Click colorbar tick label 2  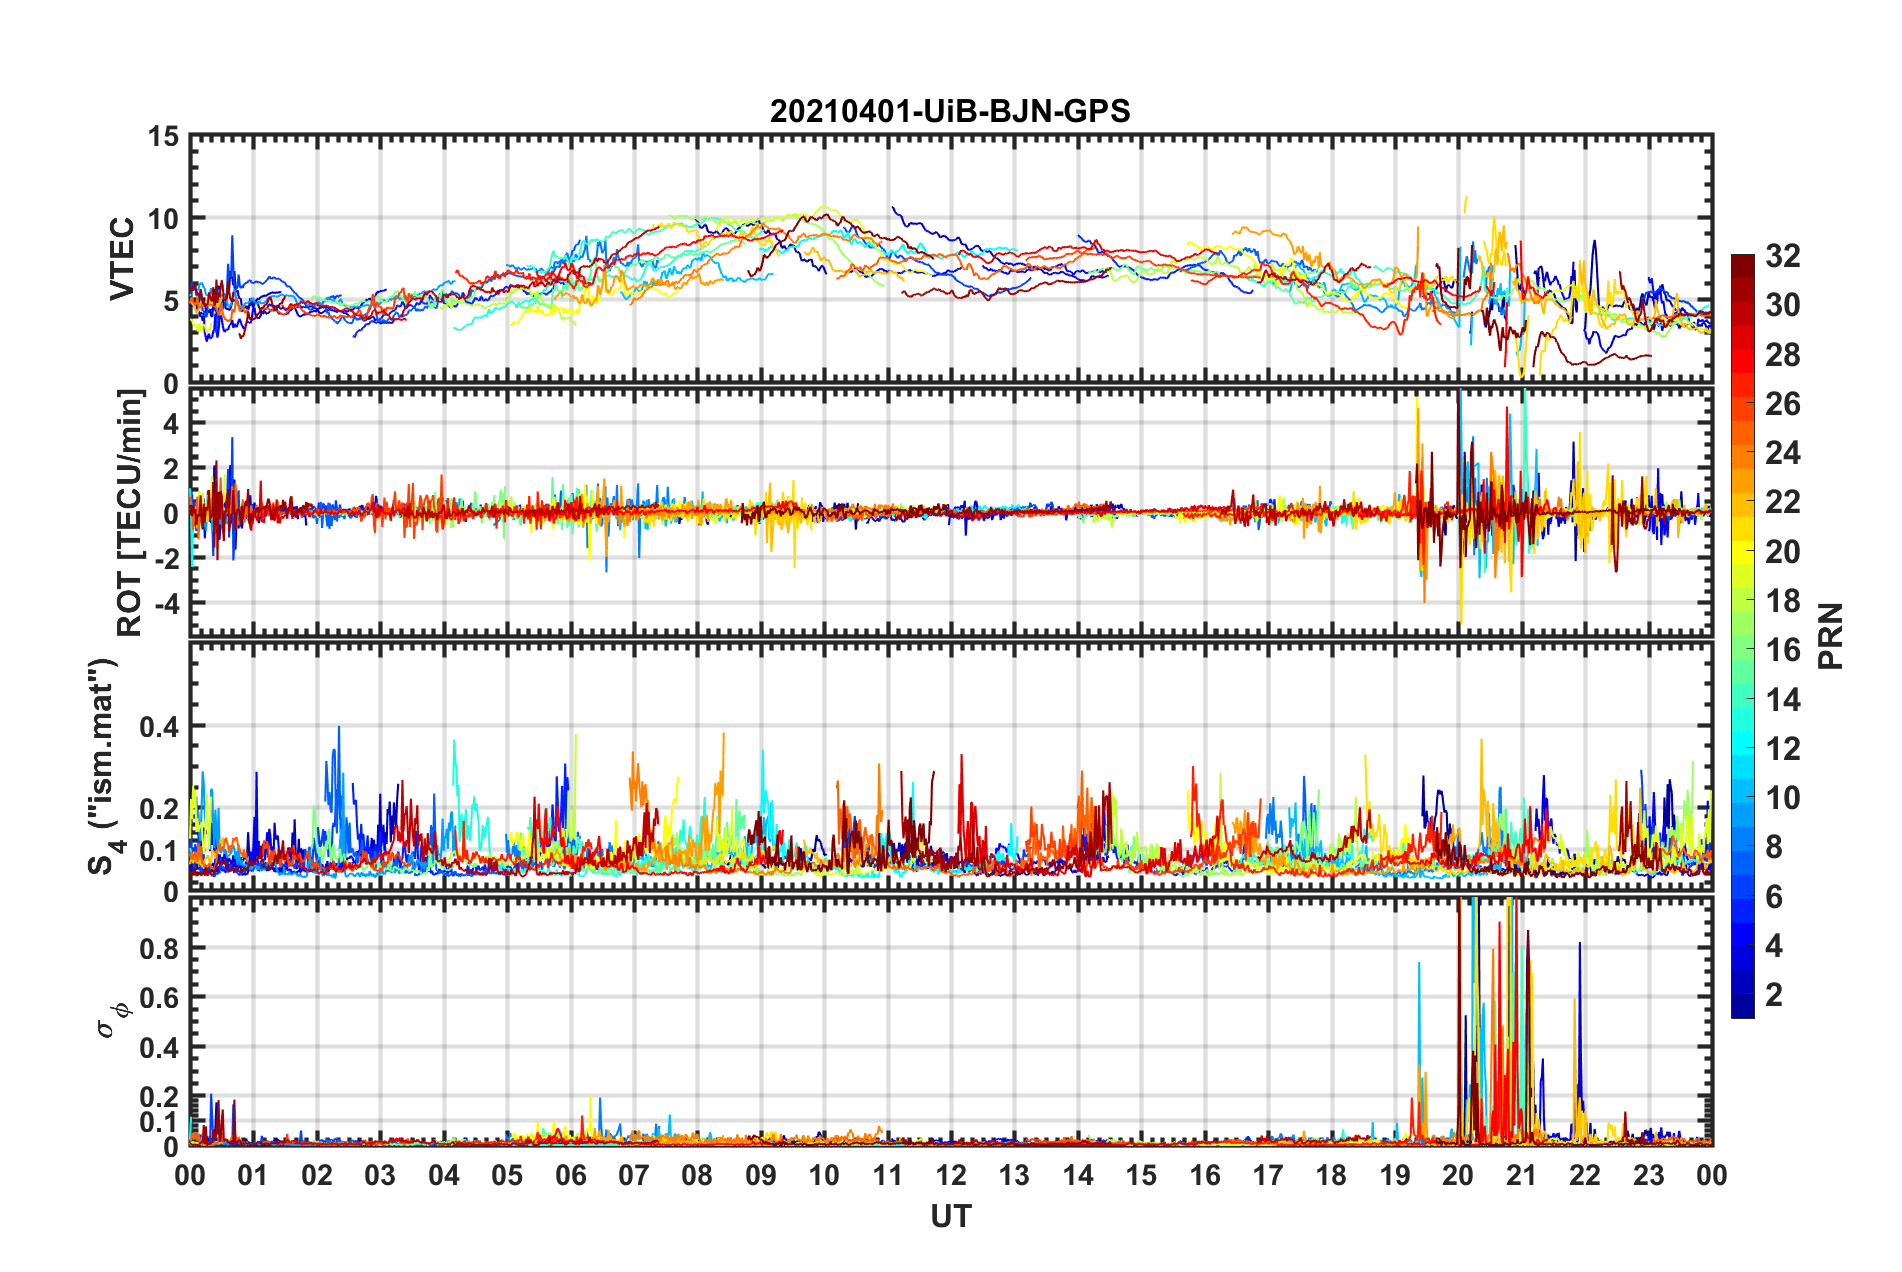tap(1774, 994)
